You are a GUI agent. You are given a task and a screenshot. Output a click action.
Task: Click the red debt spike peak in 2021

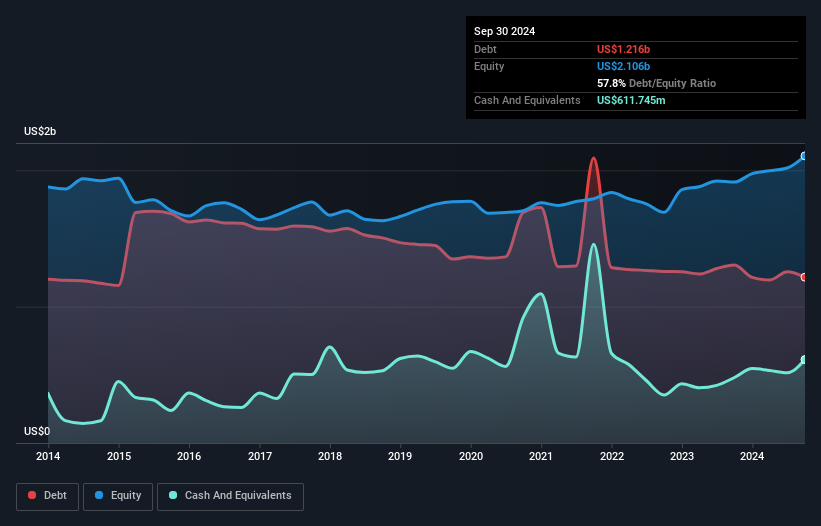coord(593,158)
